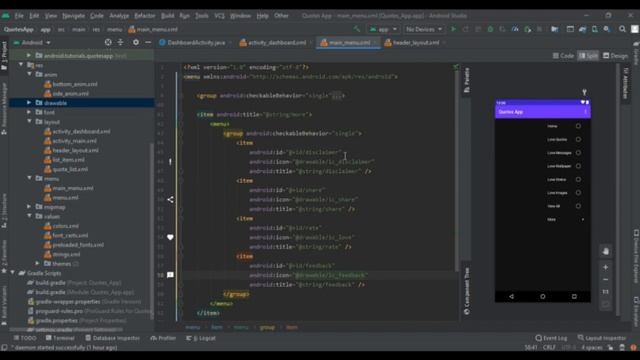
Task: Open the Component Tree side panel
Action: tap(467, 291)
